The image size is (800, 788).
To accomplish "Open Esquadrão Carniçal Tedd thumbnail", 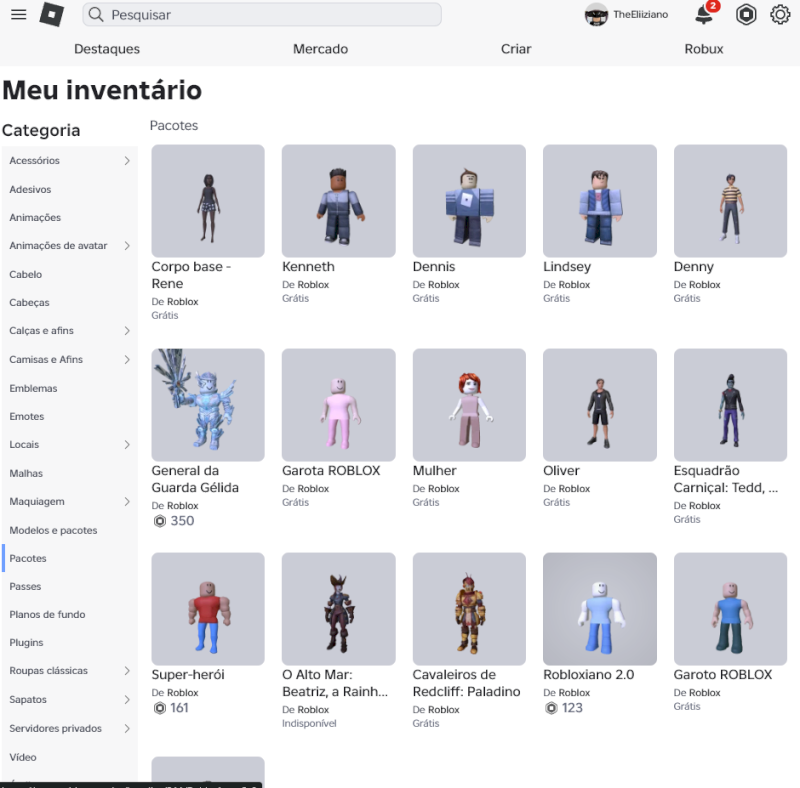I will tap(730, 405).
